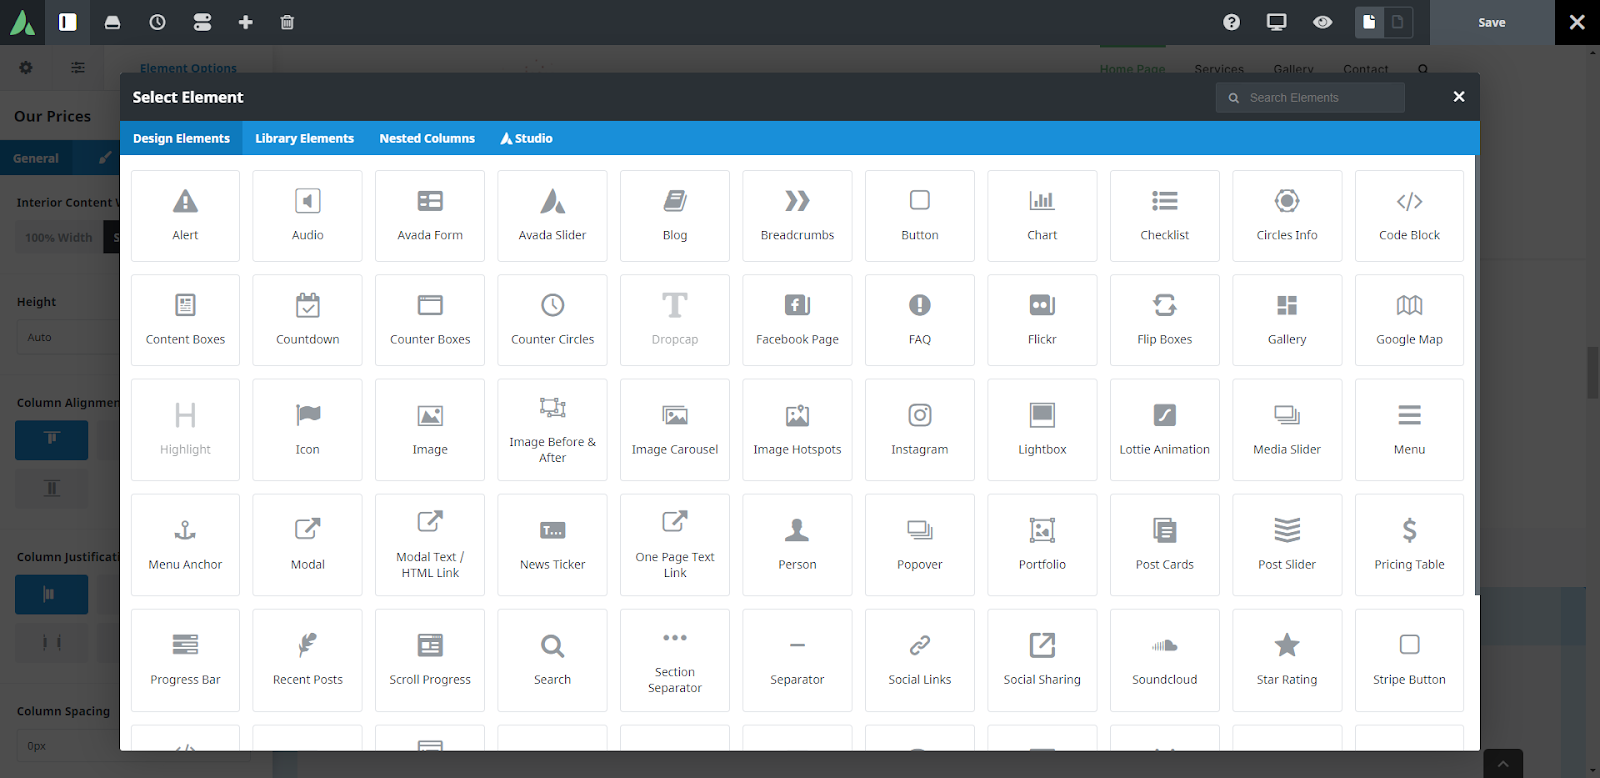Click the Search Elements field
The image size is (1600, 778).
click(1310, 98)
